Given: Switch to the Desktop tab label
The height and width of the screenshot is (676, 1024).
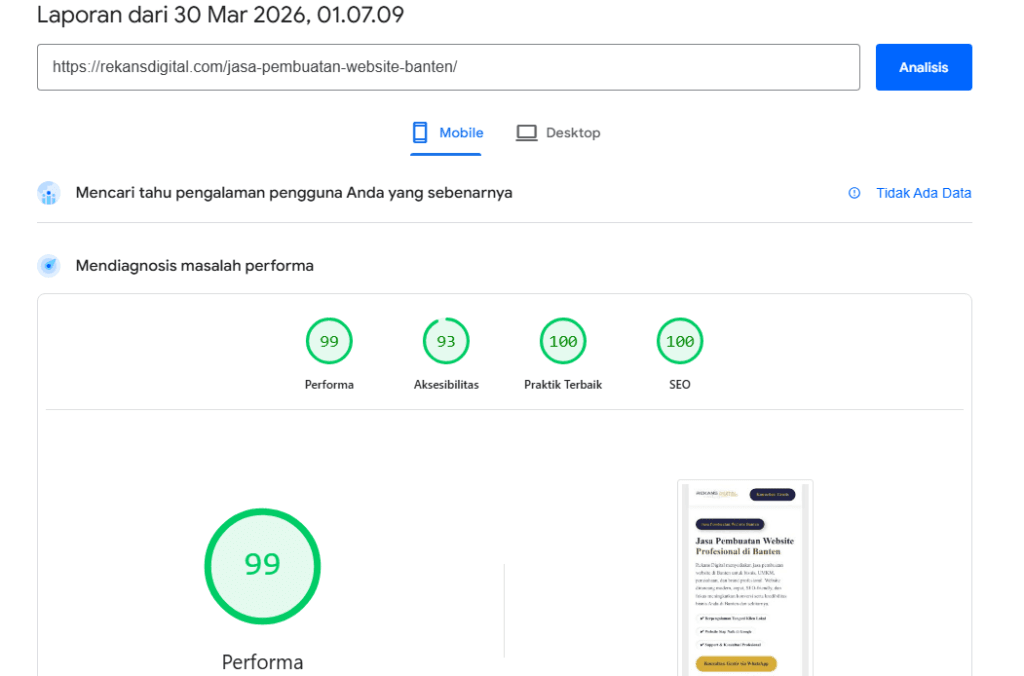Looking at the screenshot, I should point(573,133).
